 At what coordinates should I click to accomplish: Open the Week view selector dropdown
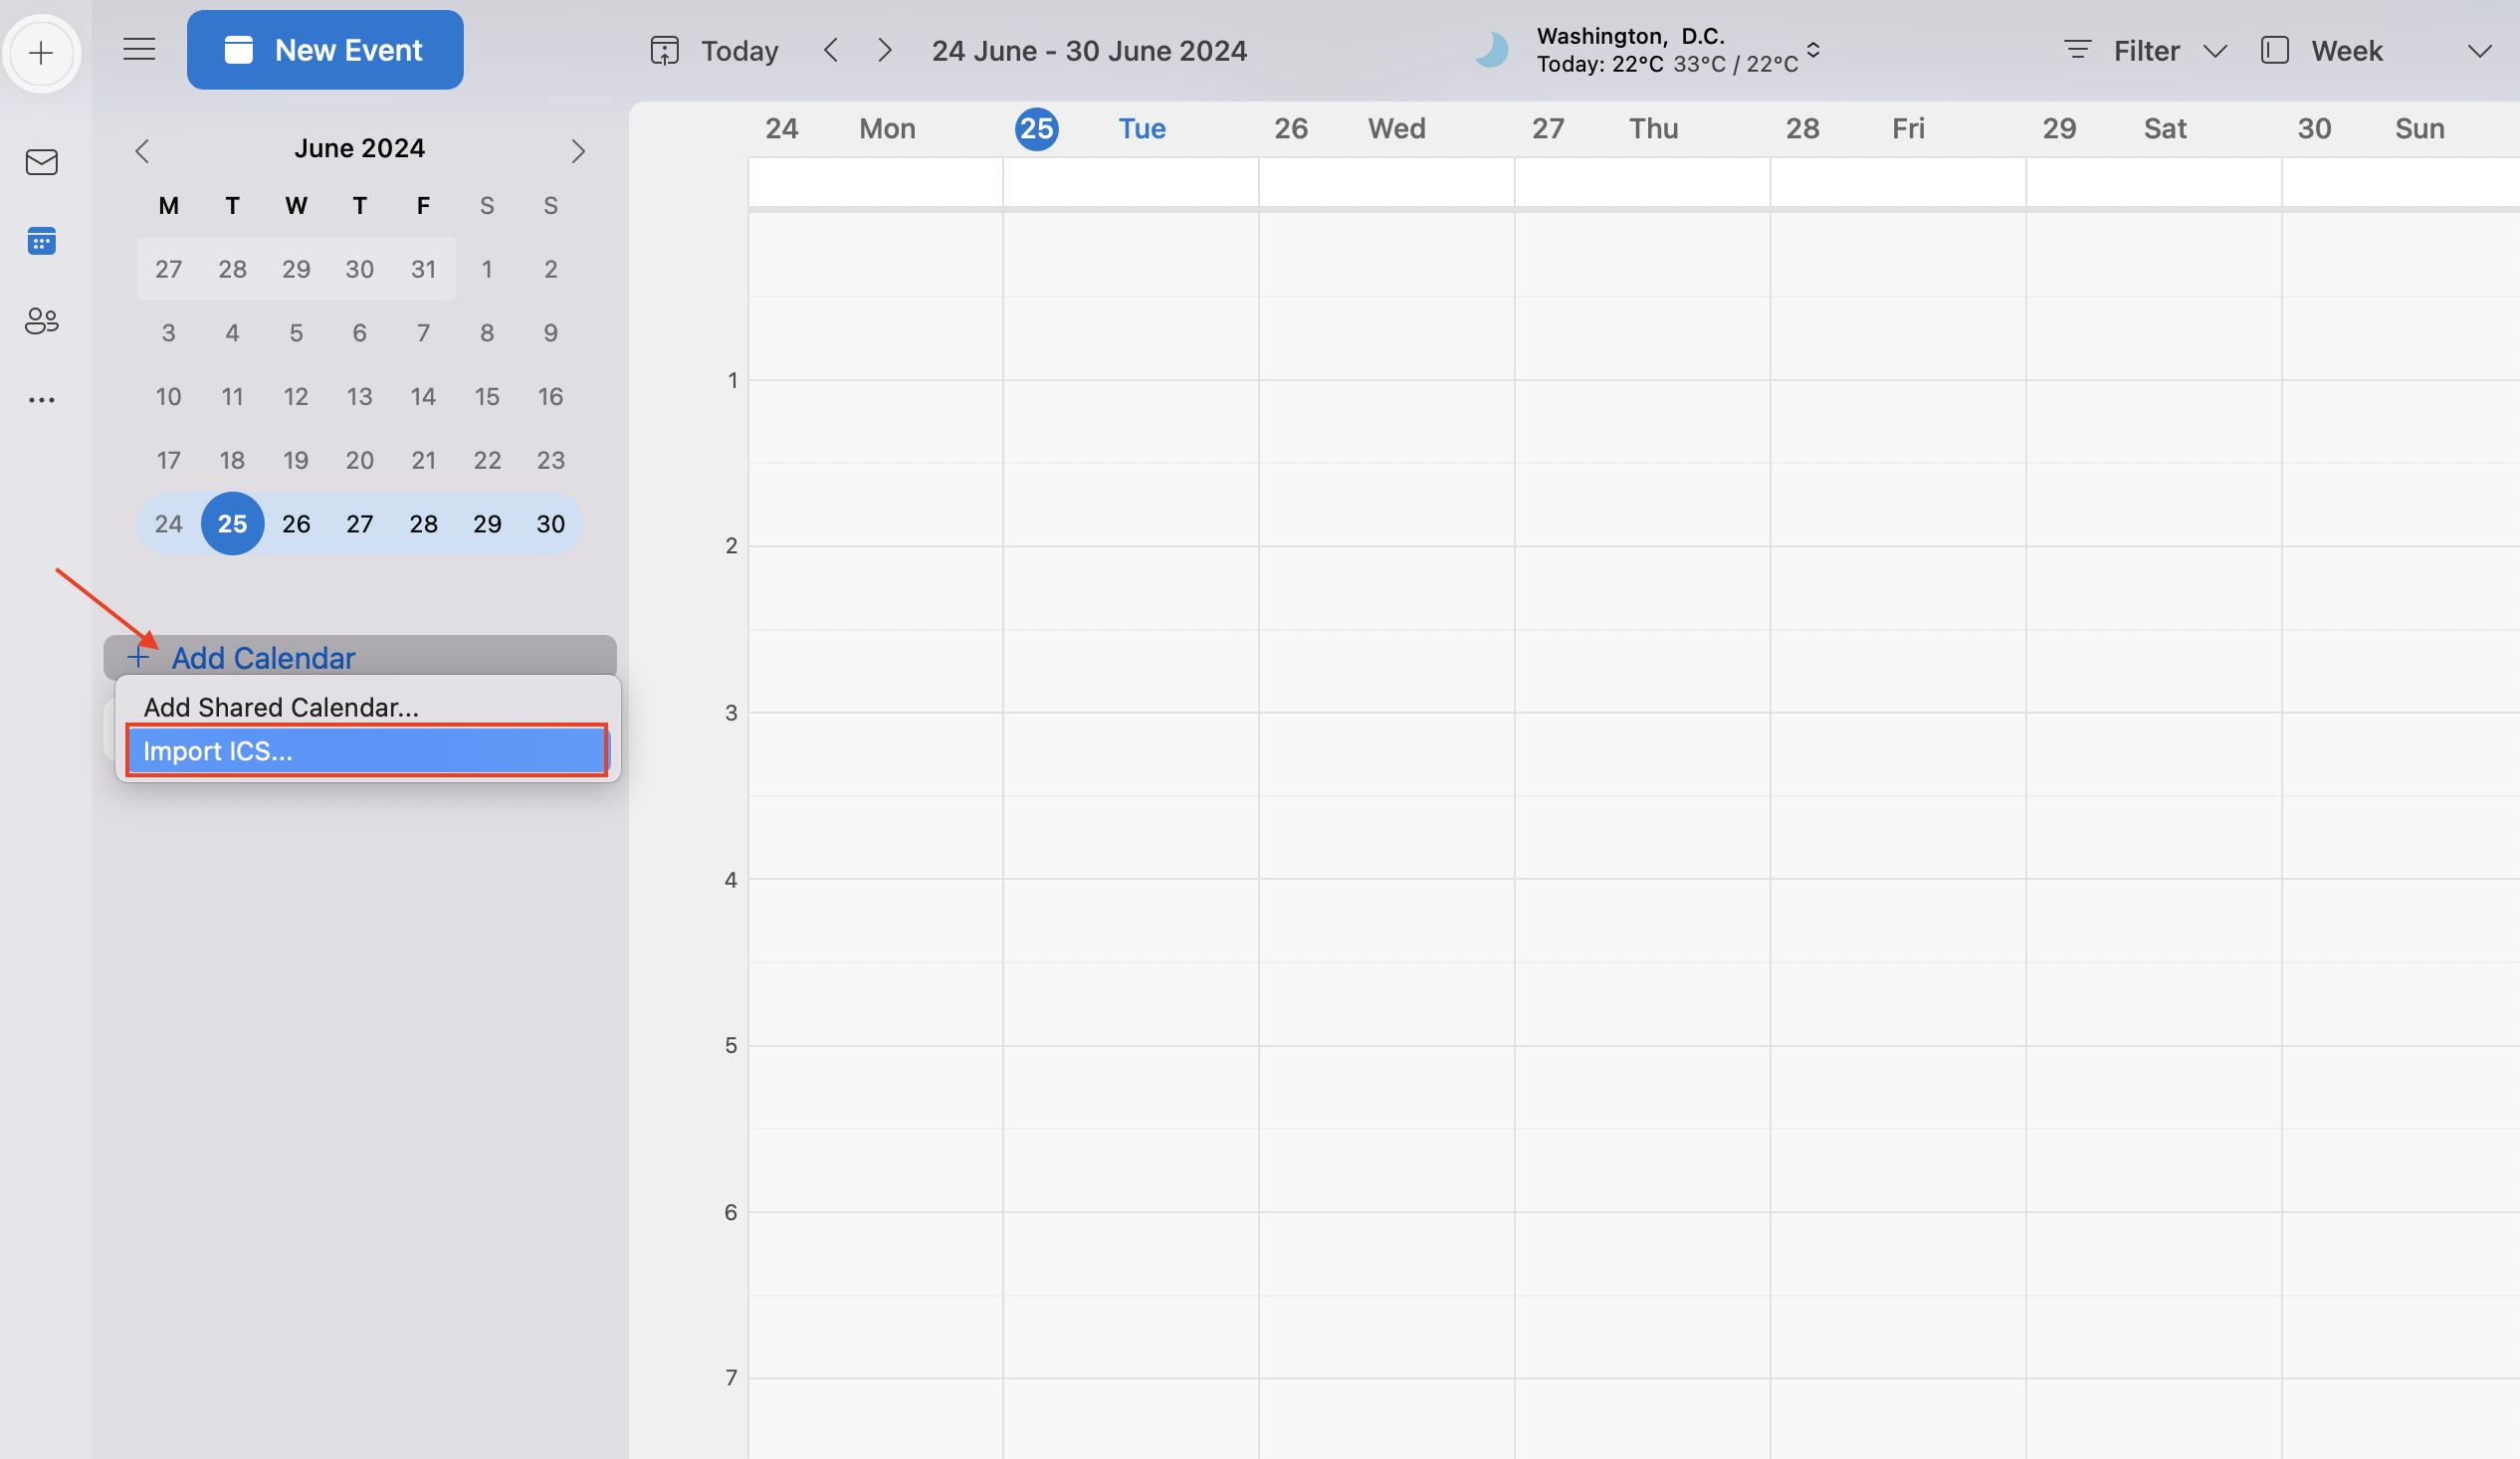pos(2324,50)
